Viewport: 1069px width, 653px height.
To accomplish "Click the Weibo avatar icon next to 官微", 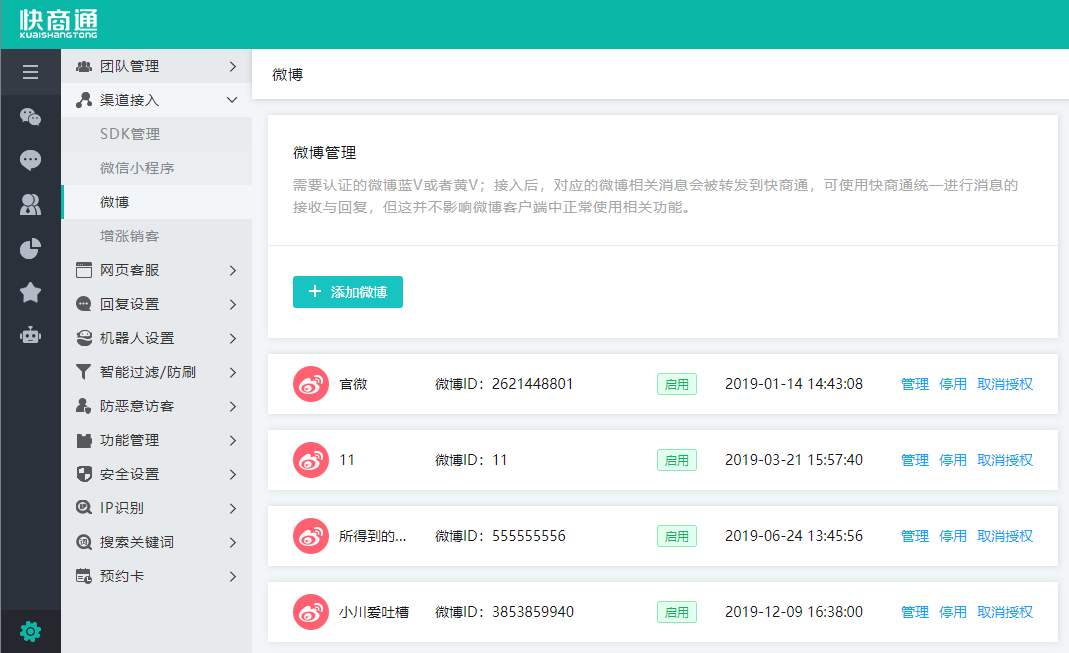I will coord(311,383).
